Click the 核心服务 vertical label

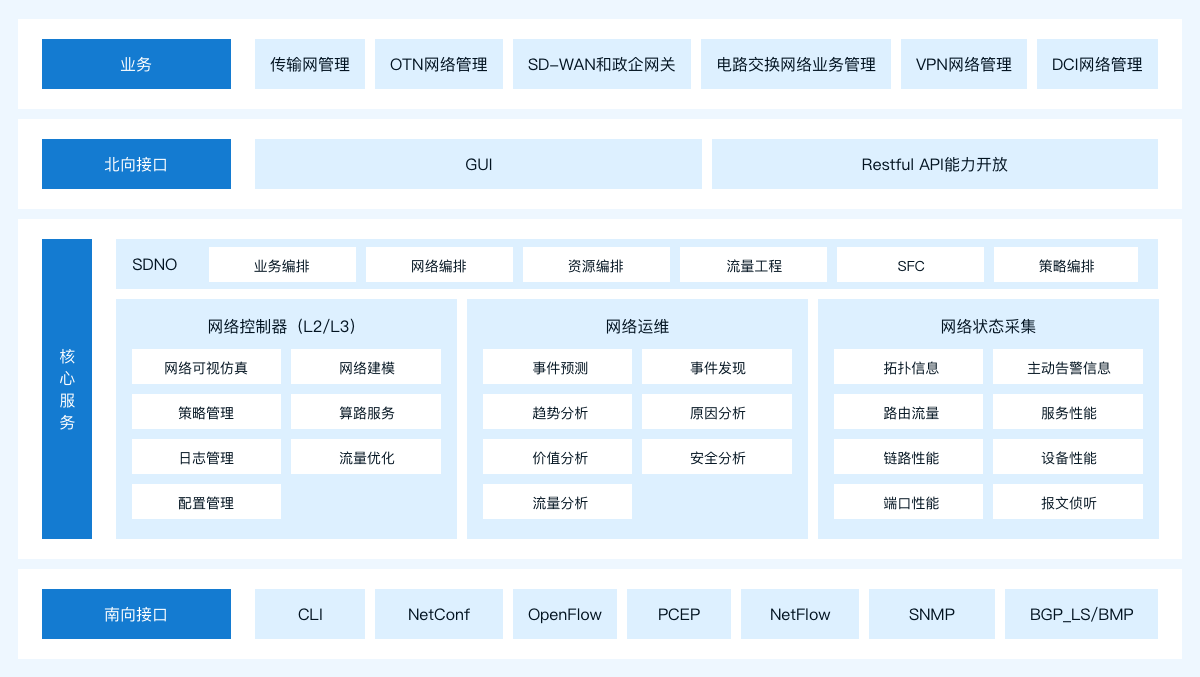point(67,389)
